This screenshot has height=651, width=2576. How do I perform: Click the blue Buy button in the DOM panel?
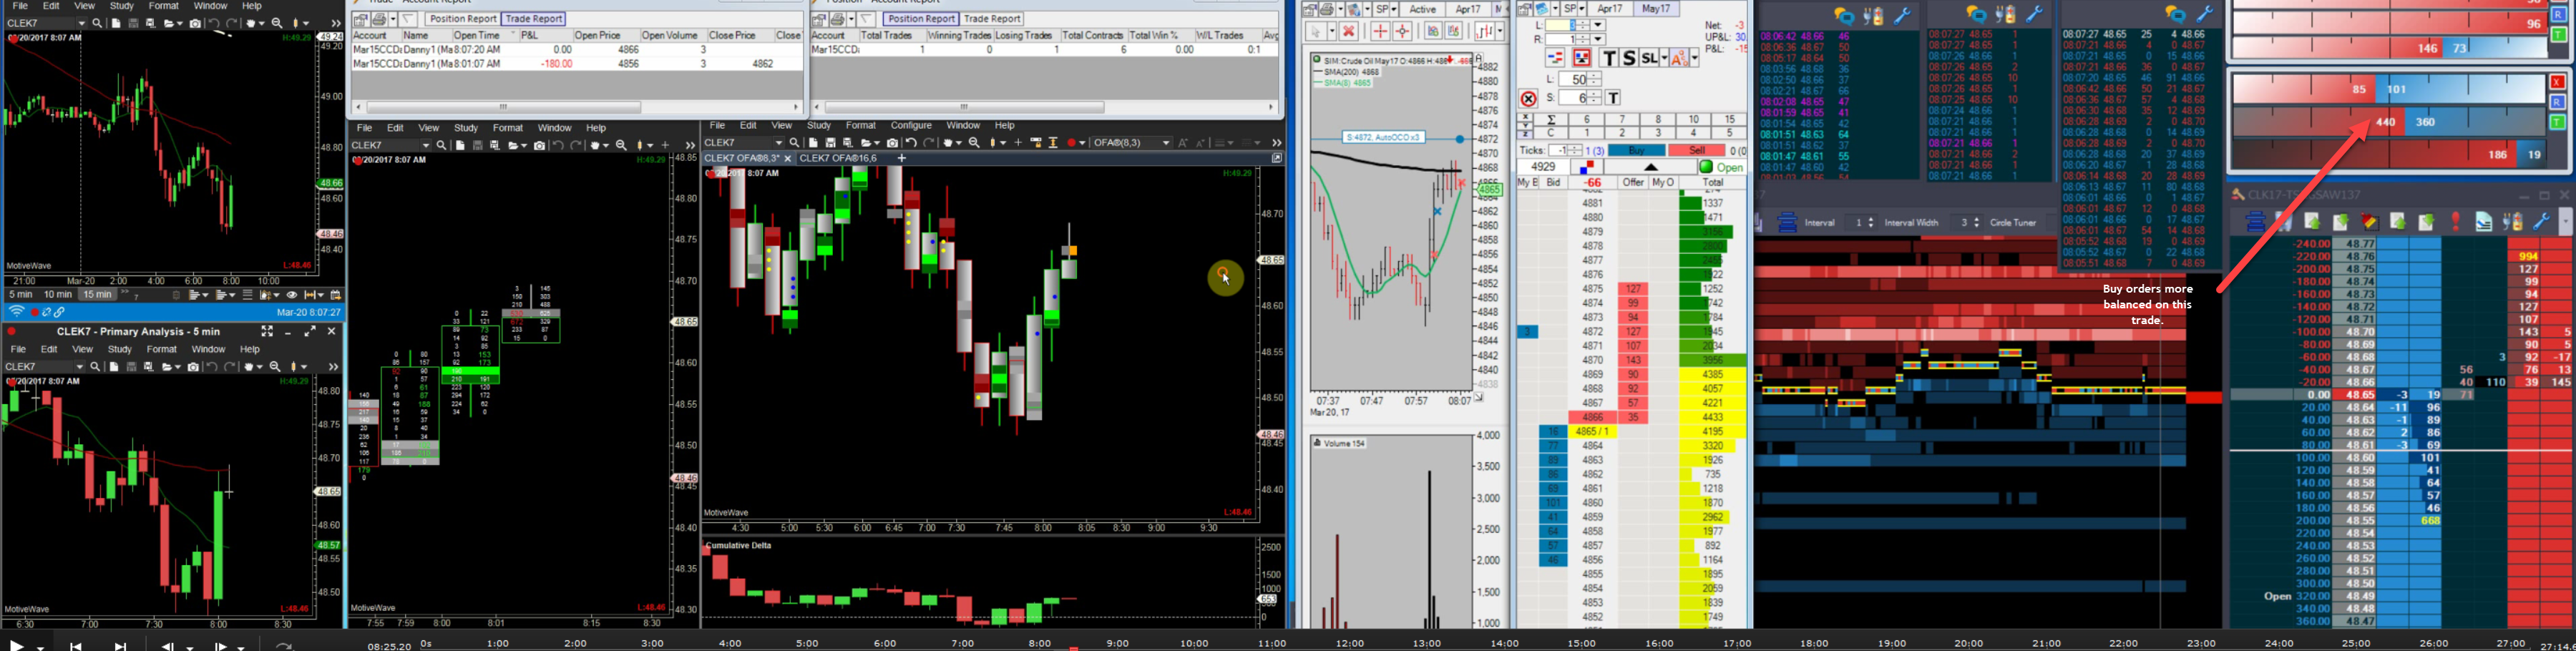click(1636, 151)
